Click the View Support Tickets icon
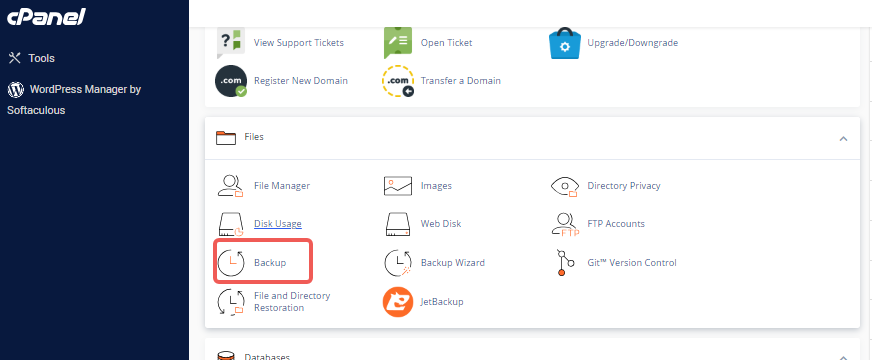 coord(230,43)
